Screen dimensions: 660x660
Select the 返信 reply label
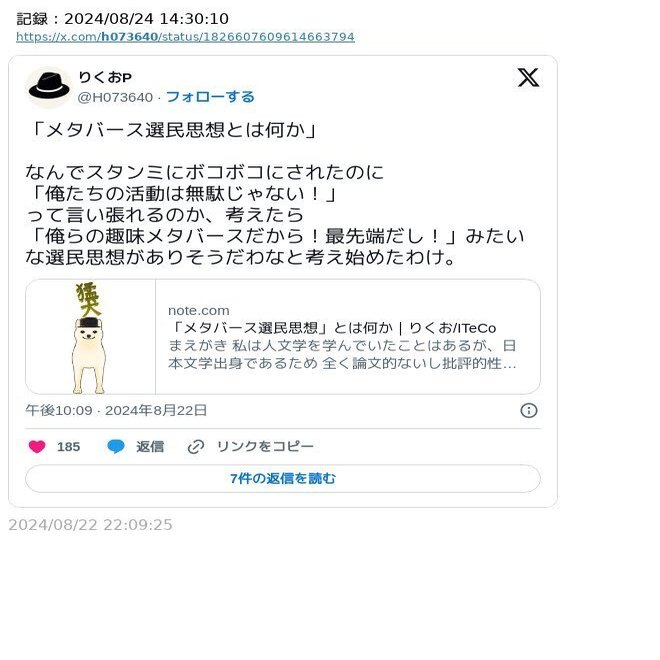coord(150,447)
